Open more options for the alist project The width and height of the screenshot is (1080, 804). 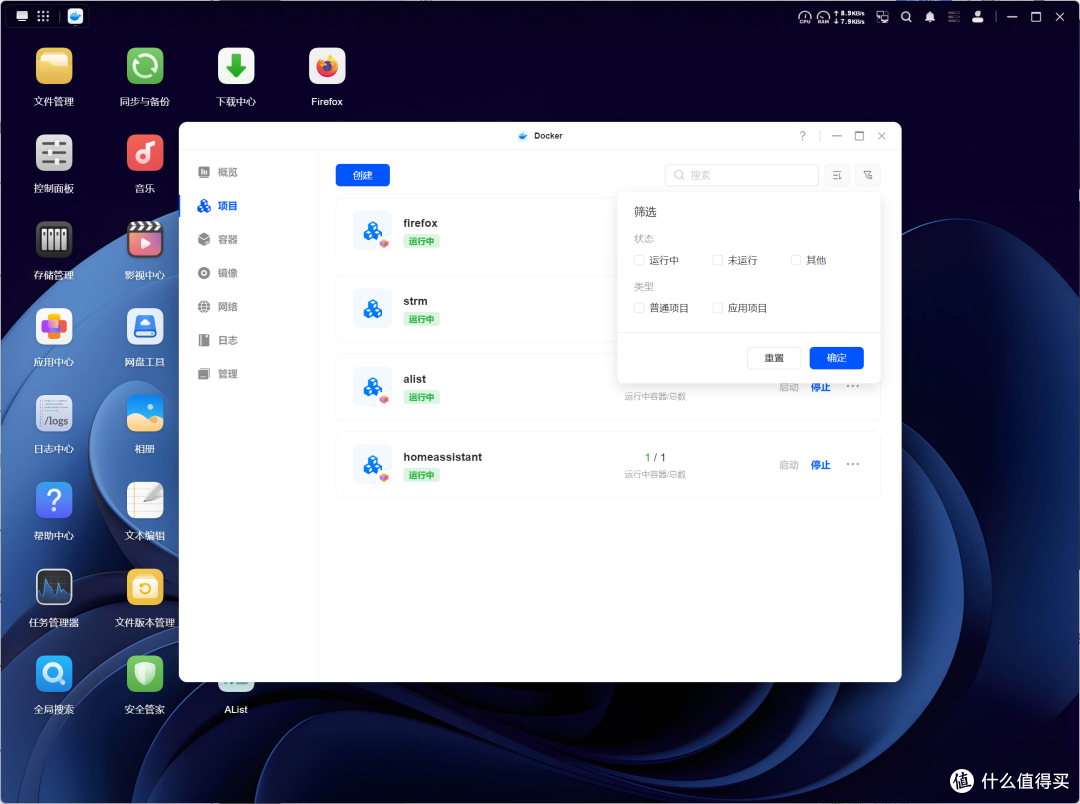point(853,386)
